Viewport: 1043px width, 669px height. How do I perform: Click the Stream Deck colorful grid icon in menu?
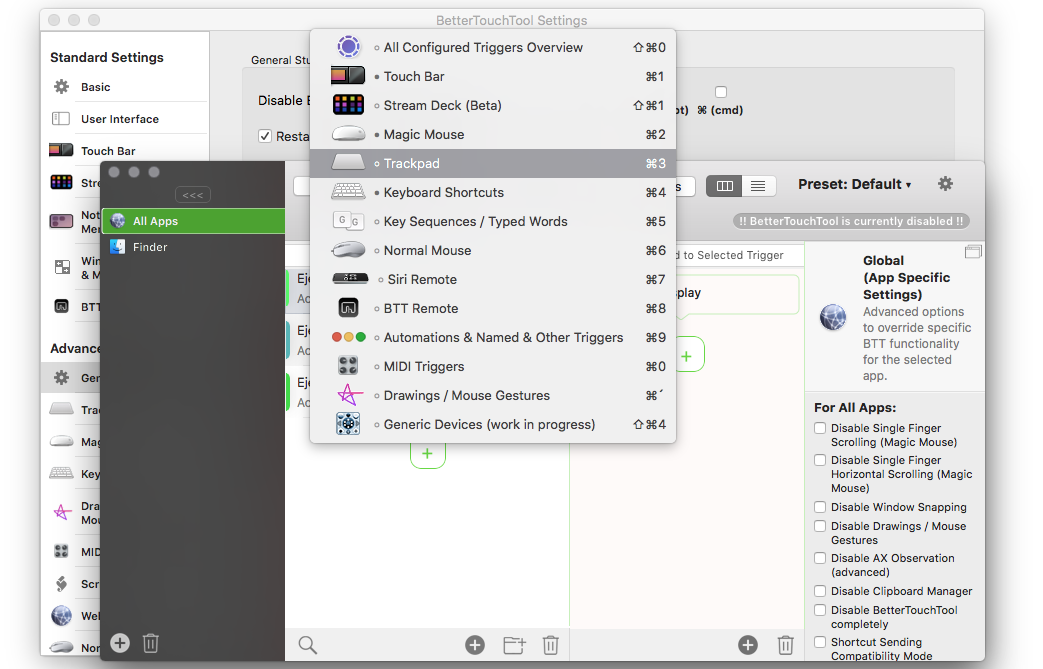[349, 104]
